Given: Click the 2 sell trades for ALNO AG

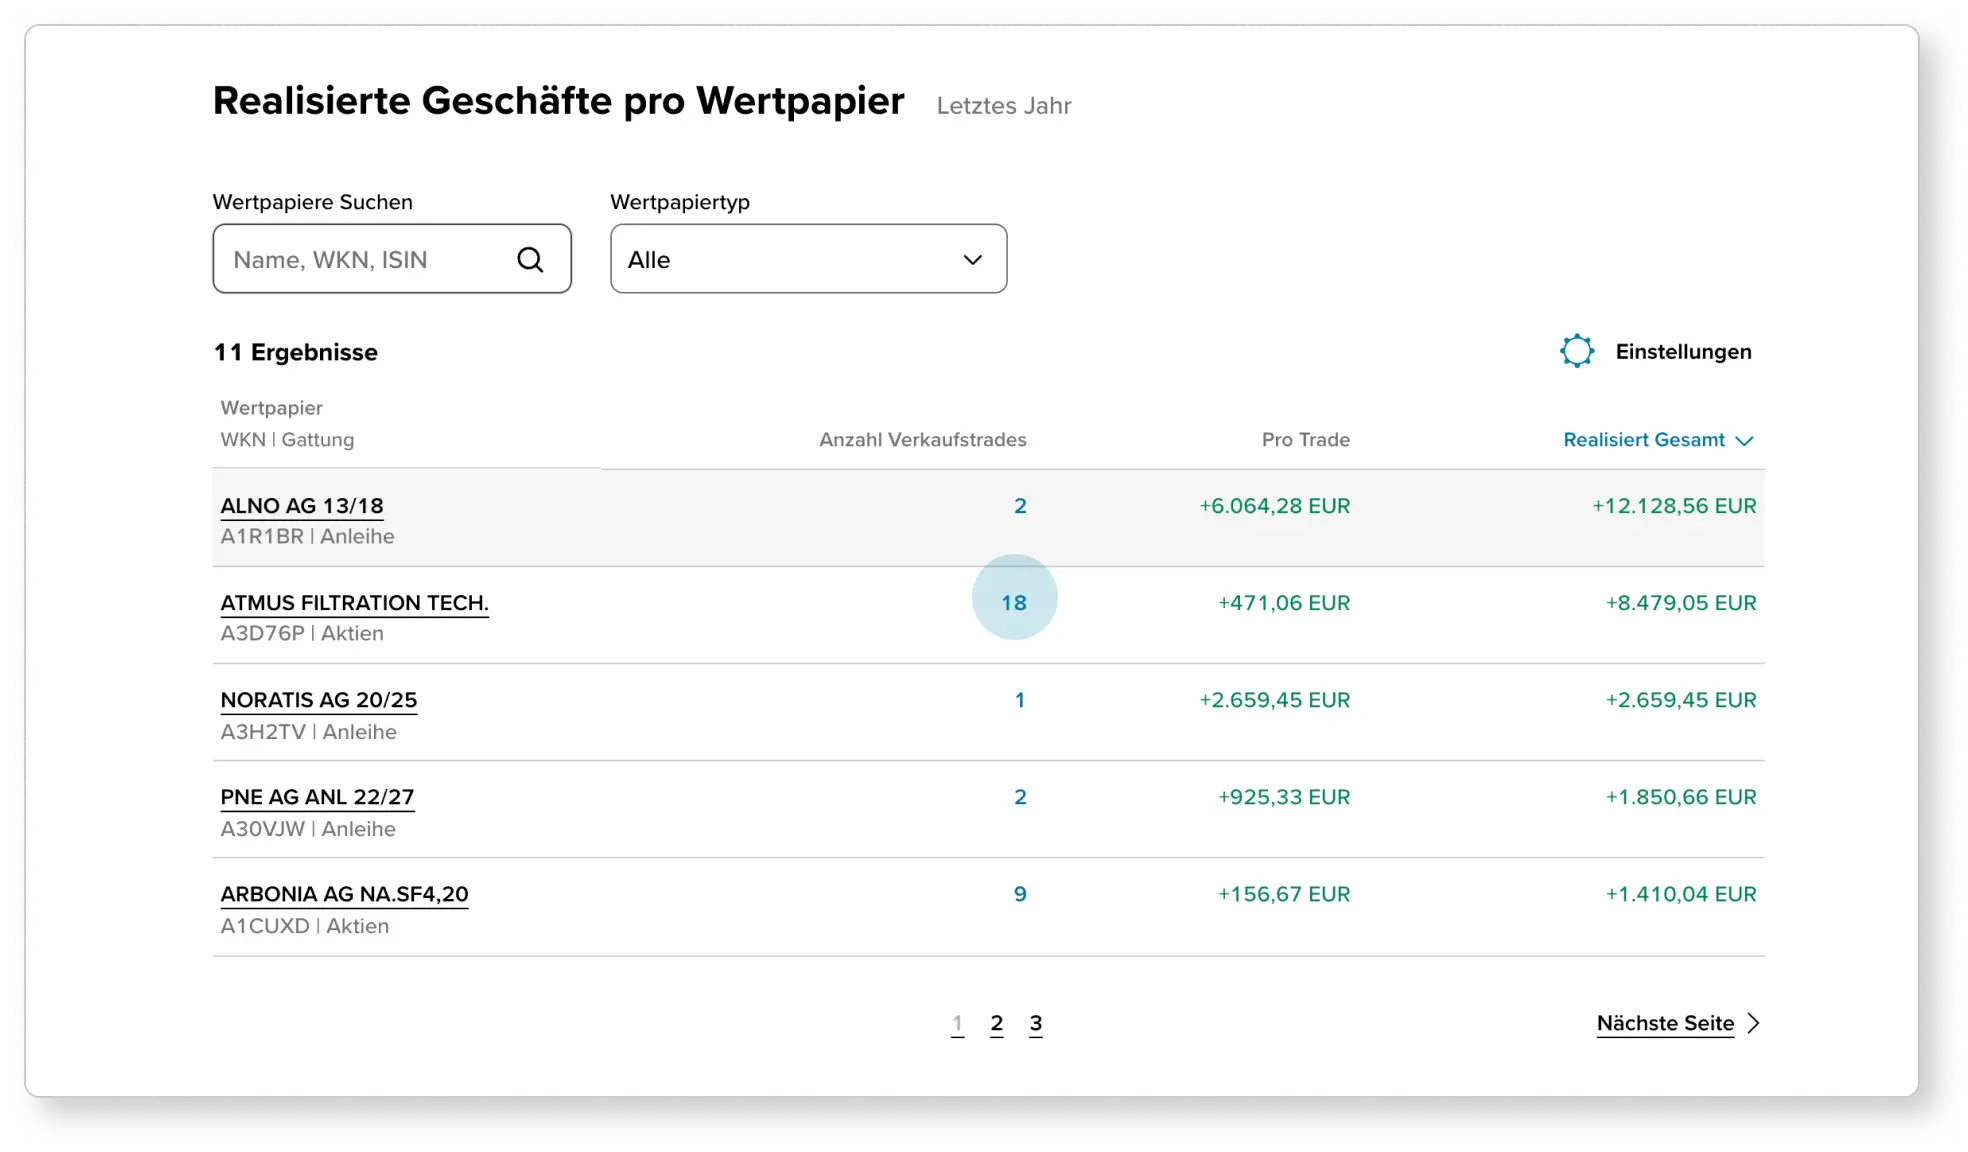Looking at the screenshot, I should (1020, 505).
